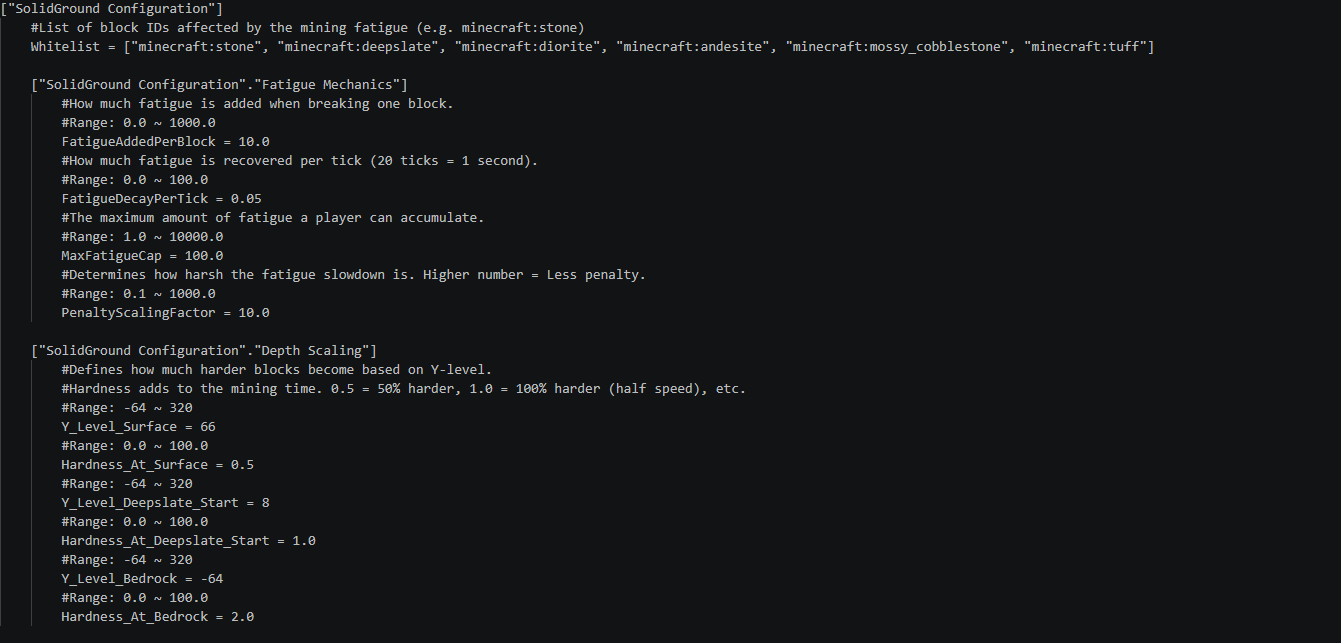The width and height of the screenshot is (1341, 643).
Task: Click the comment about fatigue recovered per tick
Action: [x=300, y=161]
